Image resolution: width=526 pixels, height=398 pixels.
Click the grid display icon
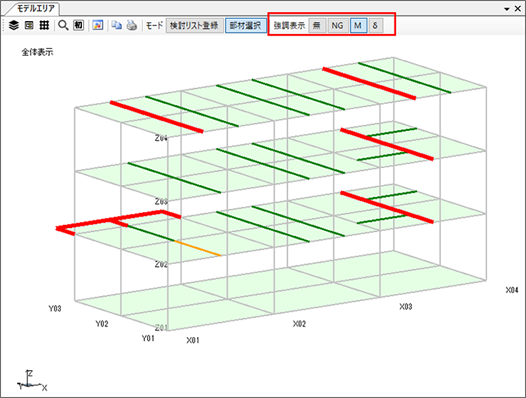tap(44, 25)
